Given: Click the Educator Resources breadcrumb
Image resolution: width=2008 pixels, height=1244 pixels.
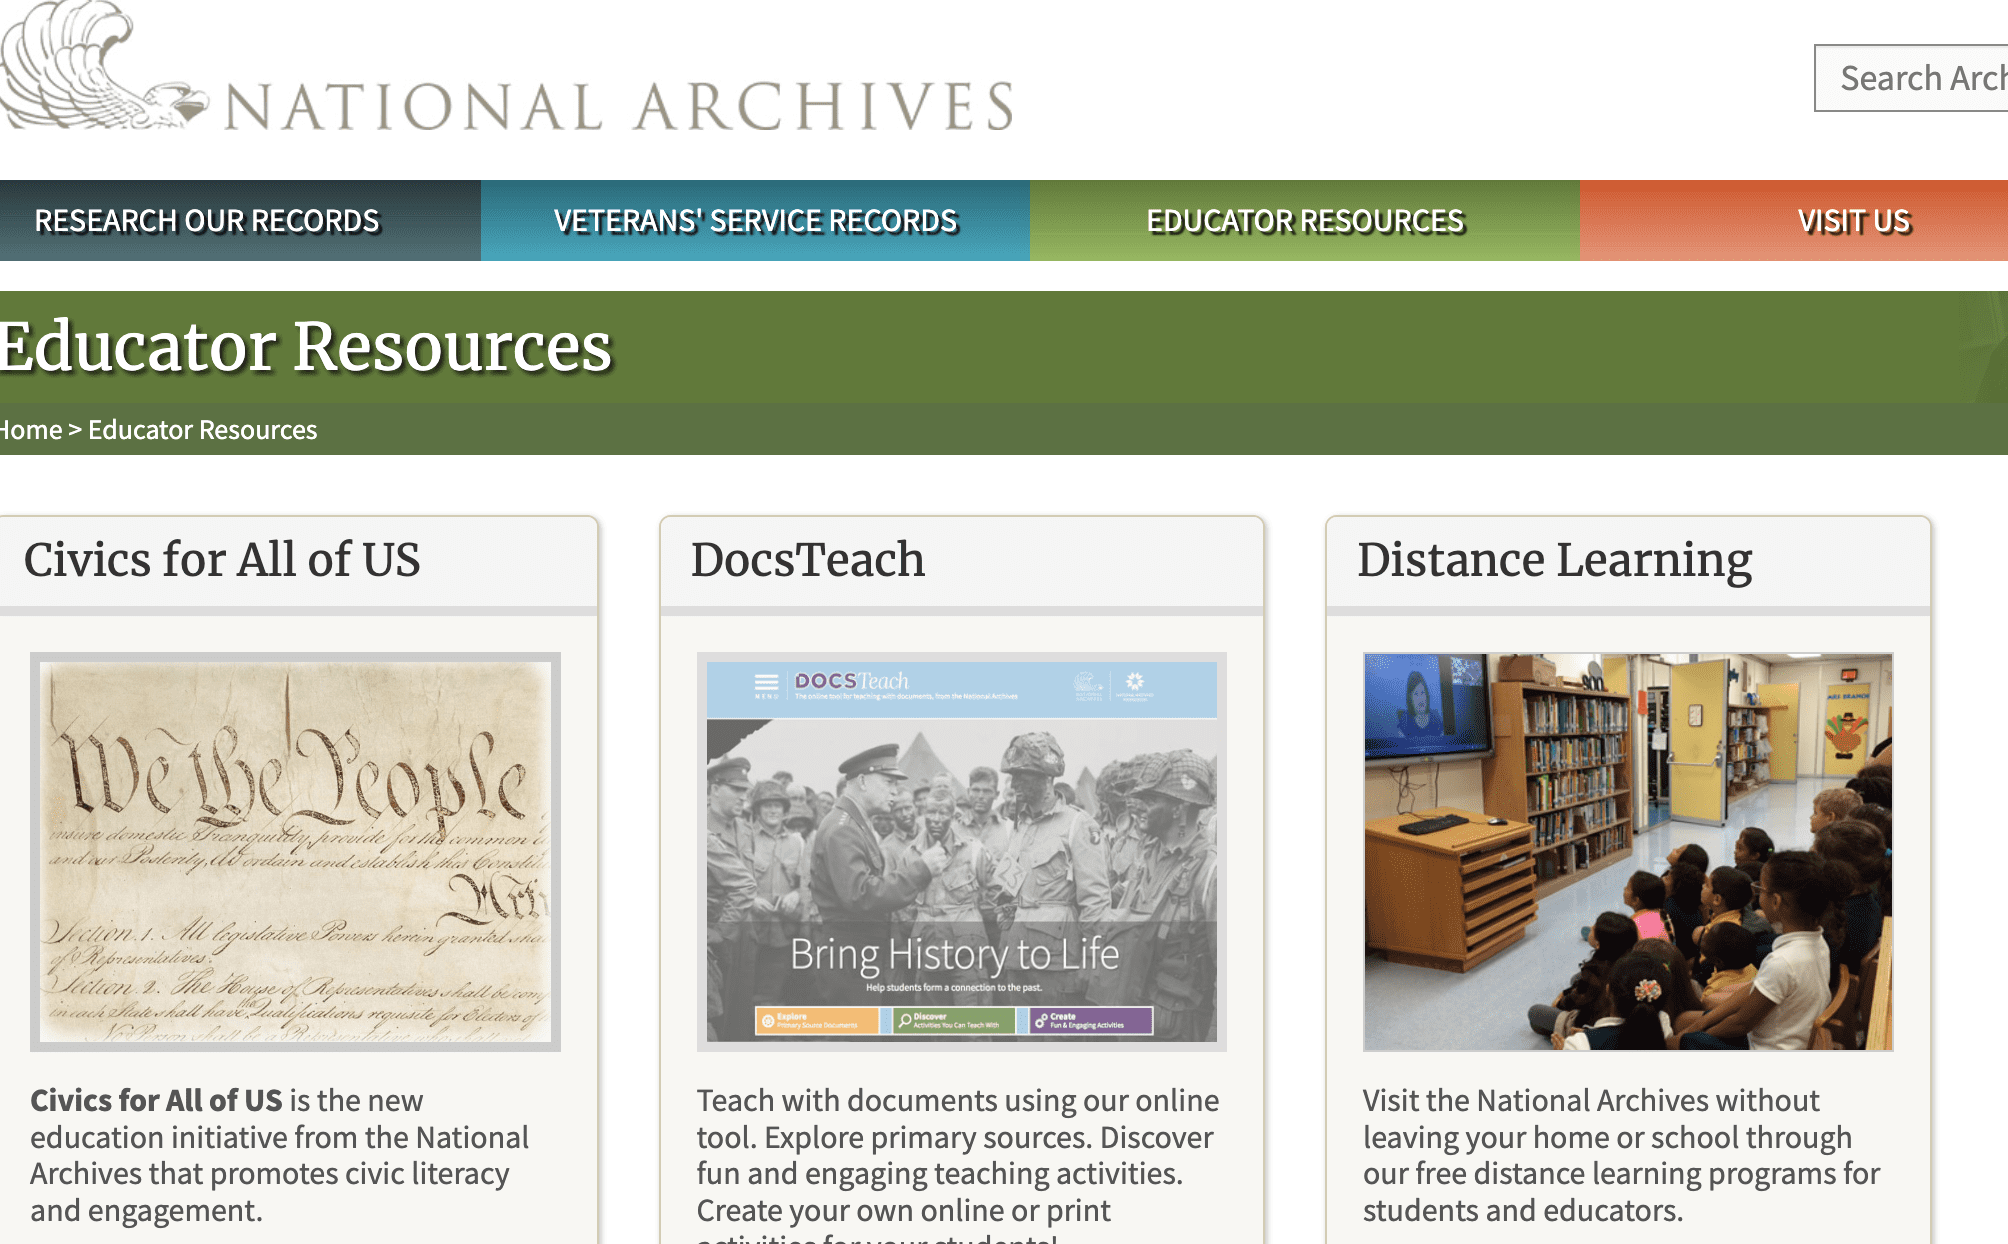Looking at the screenshot, I should (202, 430).
